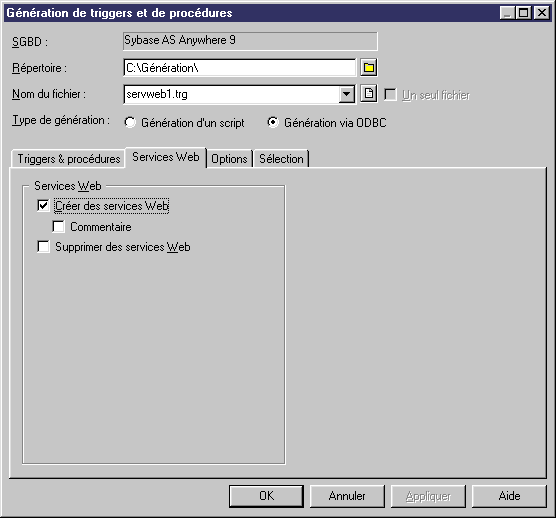Viewport: 556px width, 518px height.
Task: Tick Supprimer des services Web checkbox
Action: 43,247
